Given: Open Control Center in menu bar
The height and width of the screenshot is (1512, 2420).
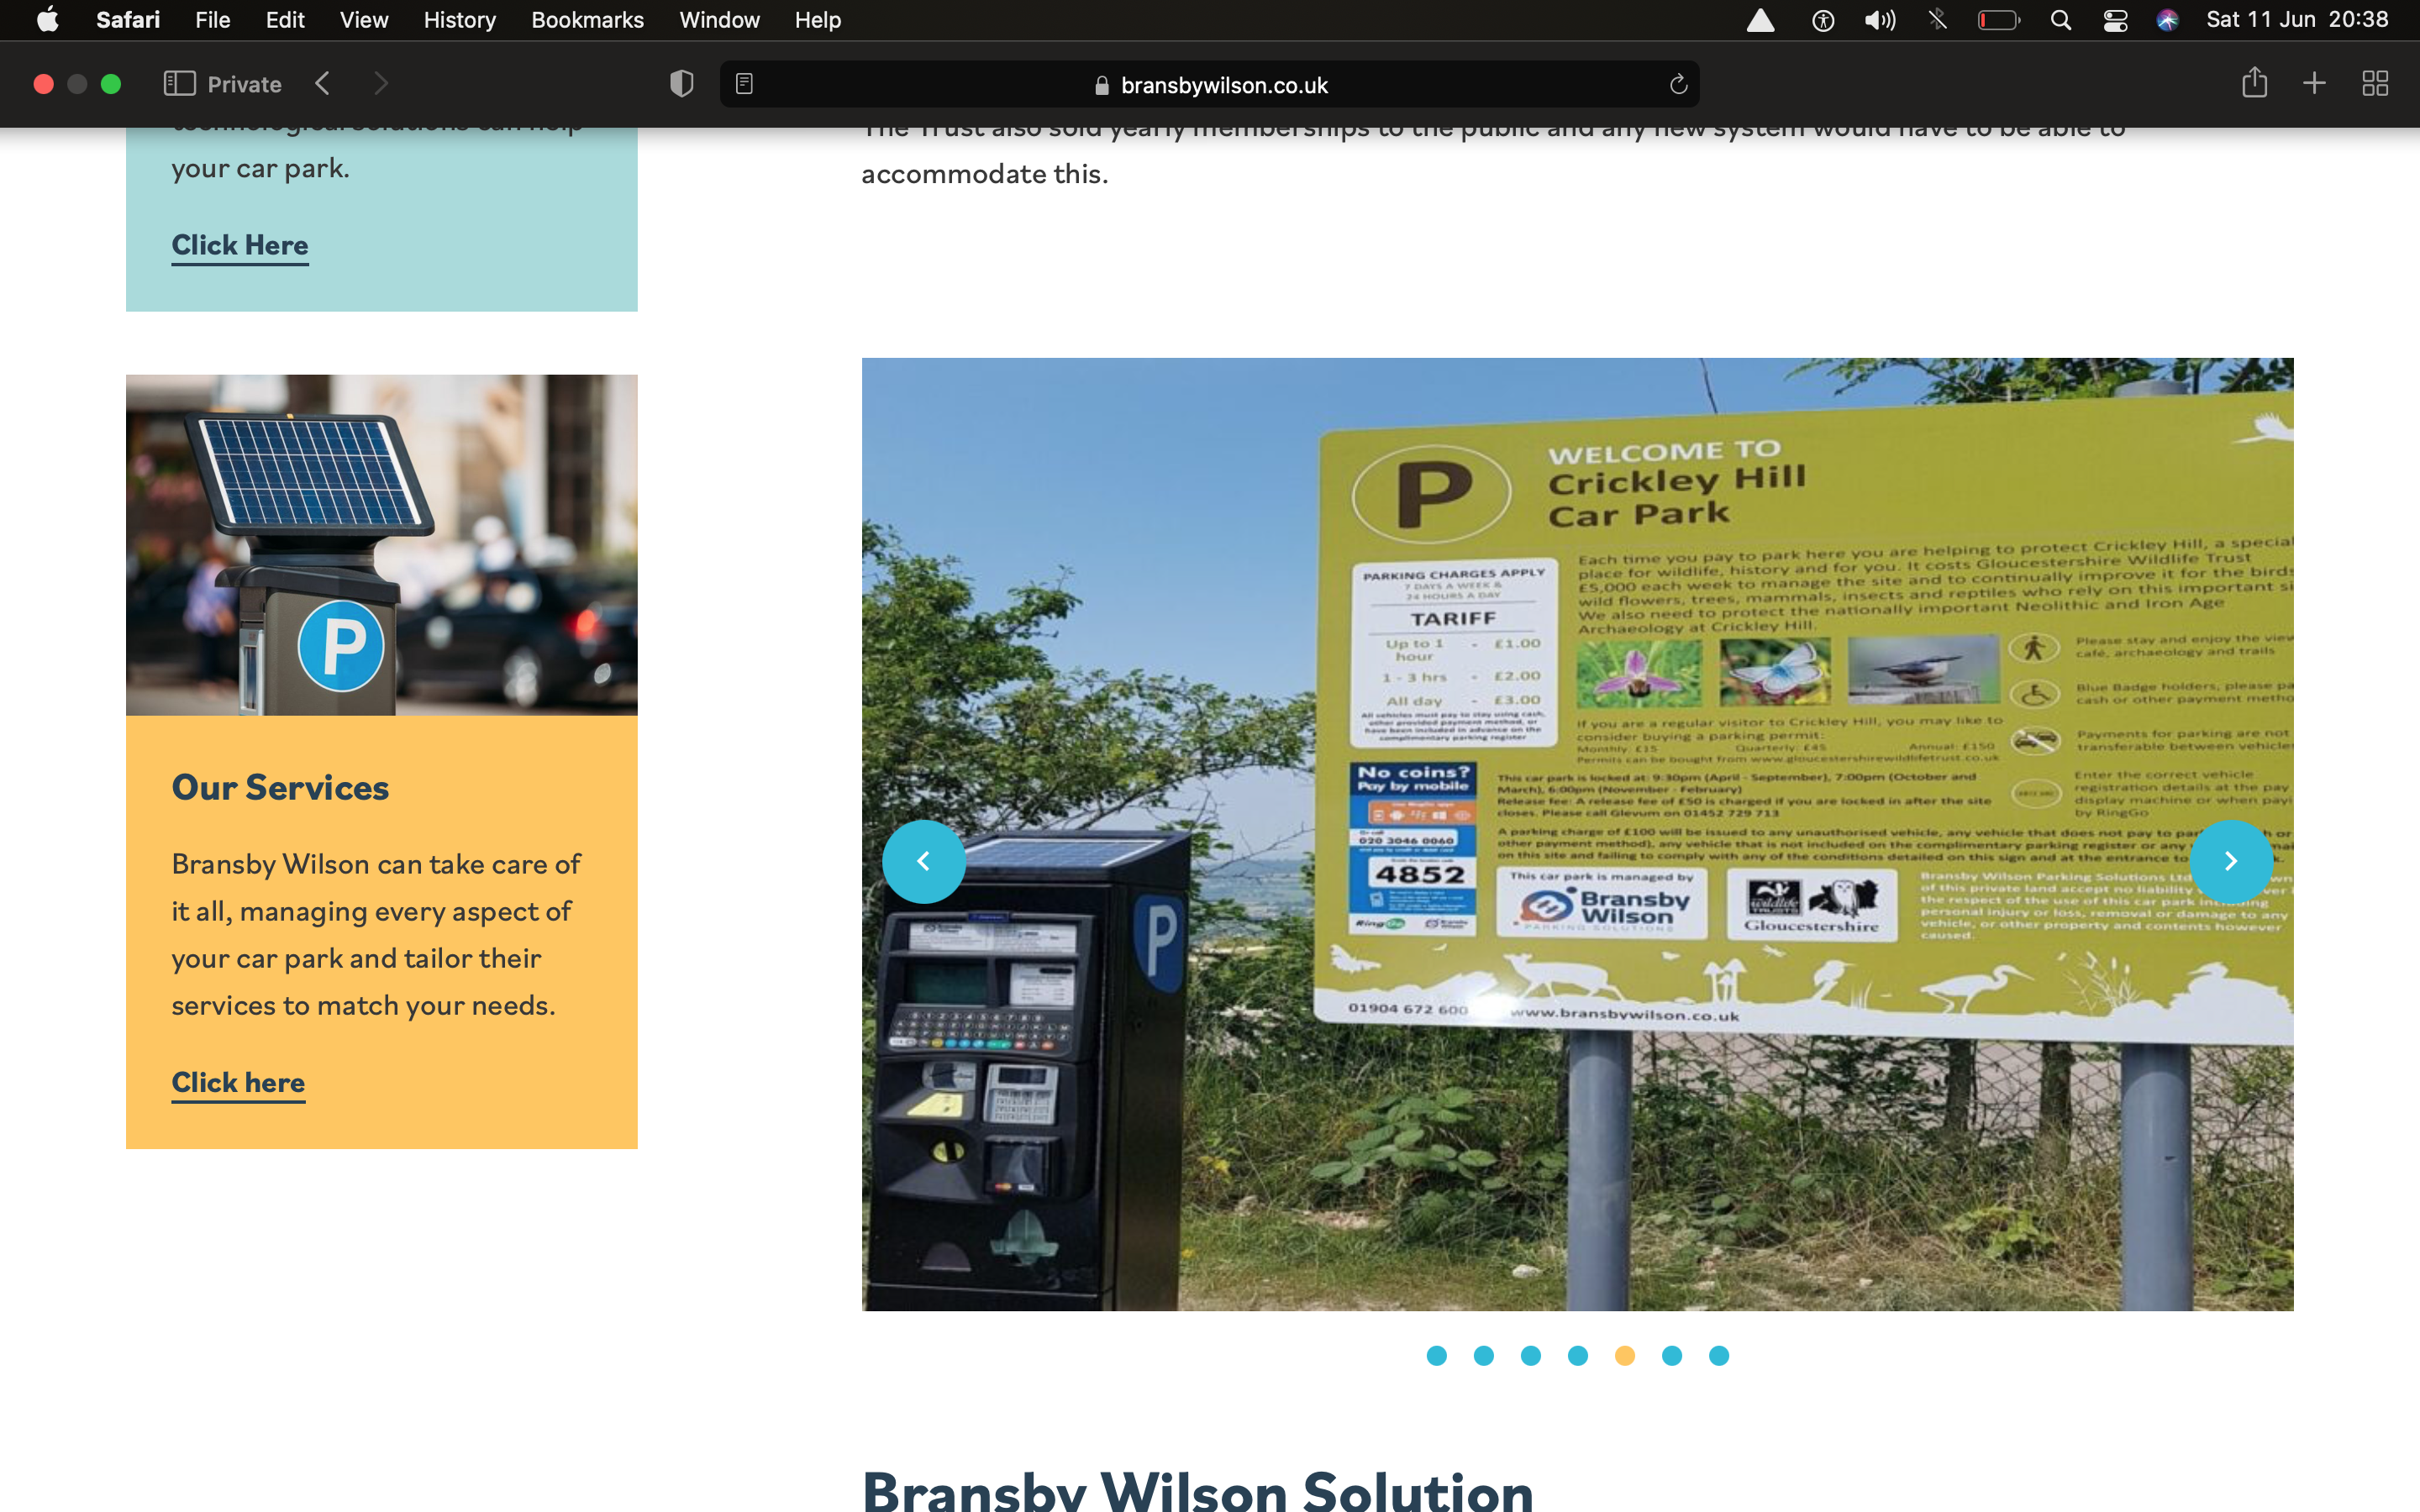Looking at the screenshot, I should [x=2115, y=20].
